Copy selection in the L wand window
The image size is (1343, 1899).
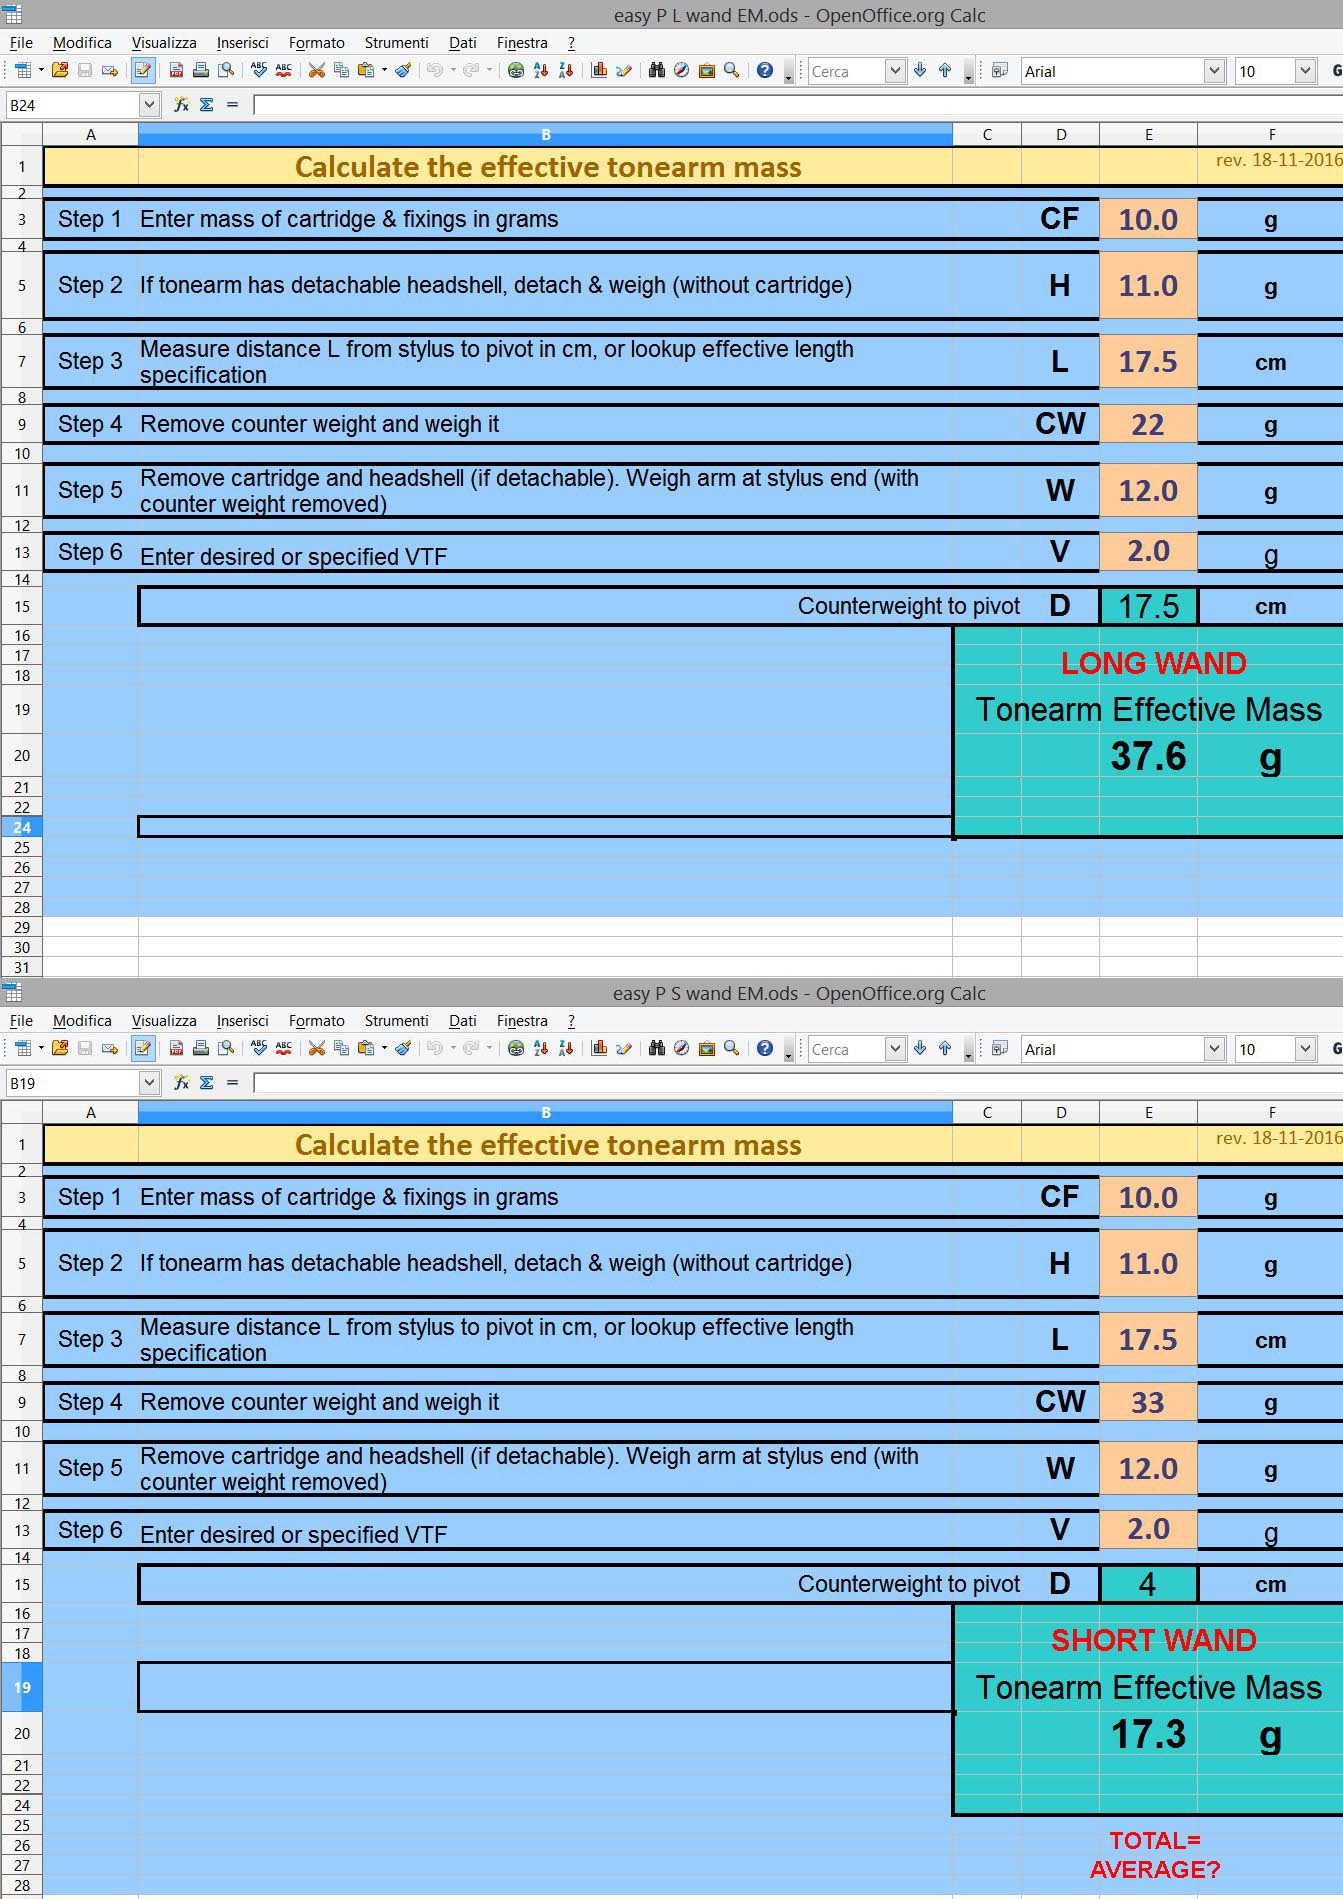[341, 71]
